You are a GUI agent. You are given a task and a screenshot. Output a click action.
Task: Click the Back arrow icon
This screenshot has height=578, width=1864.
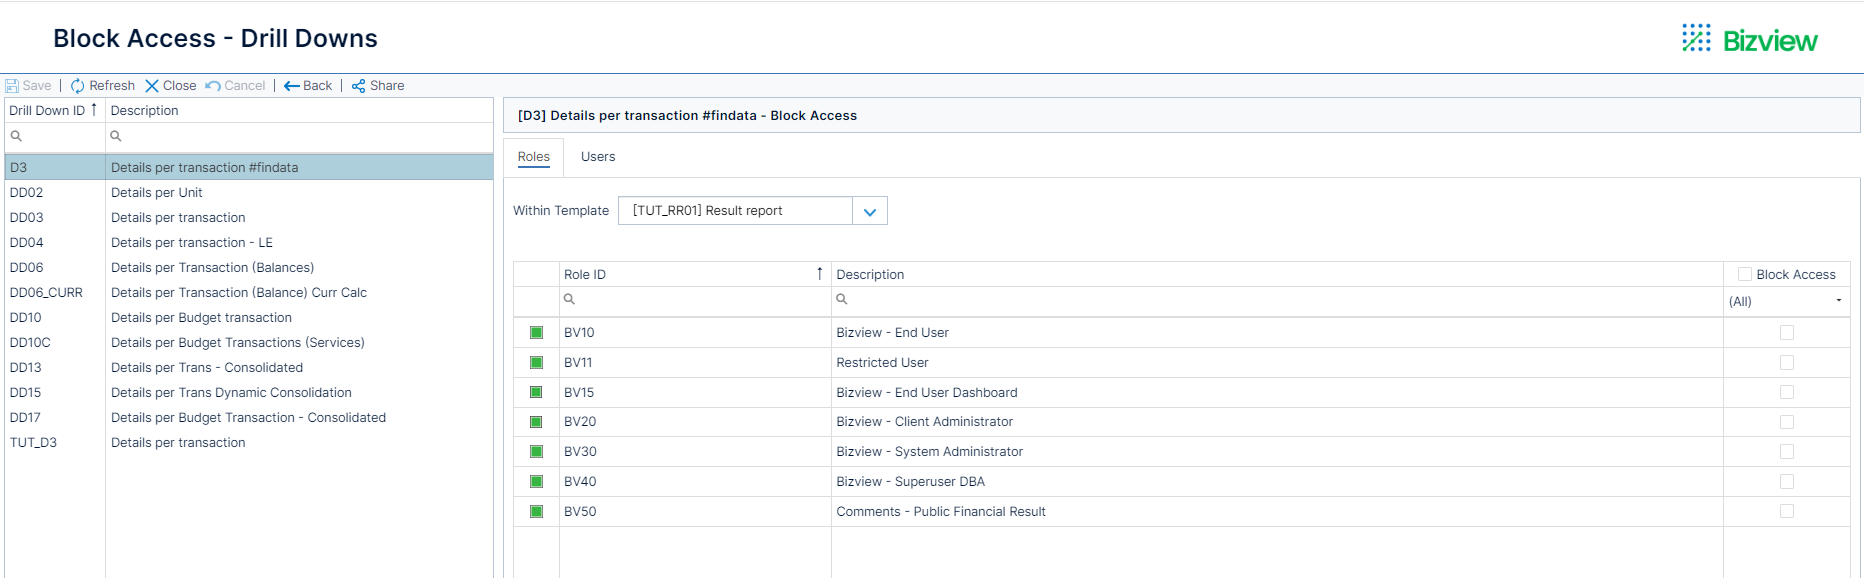292,86
